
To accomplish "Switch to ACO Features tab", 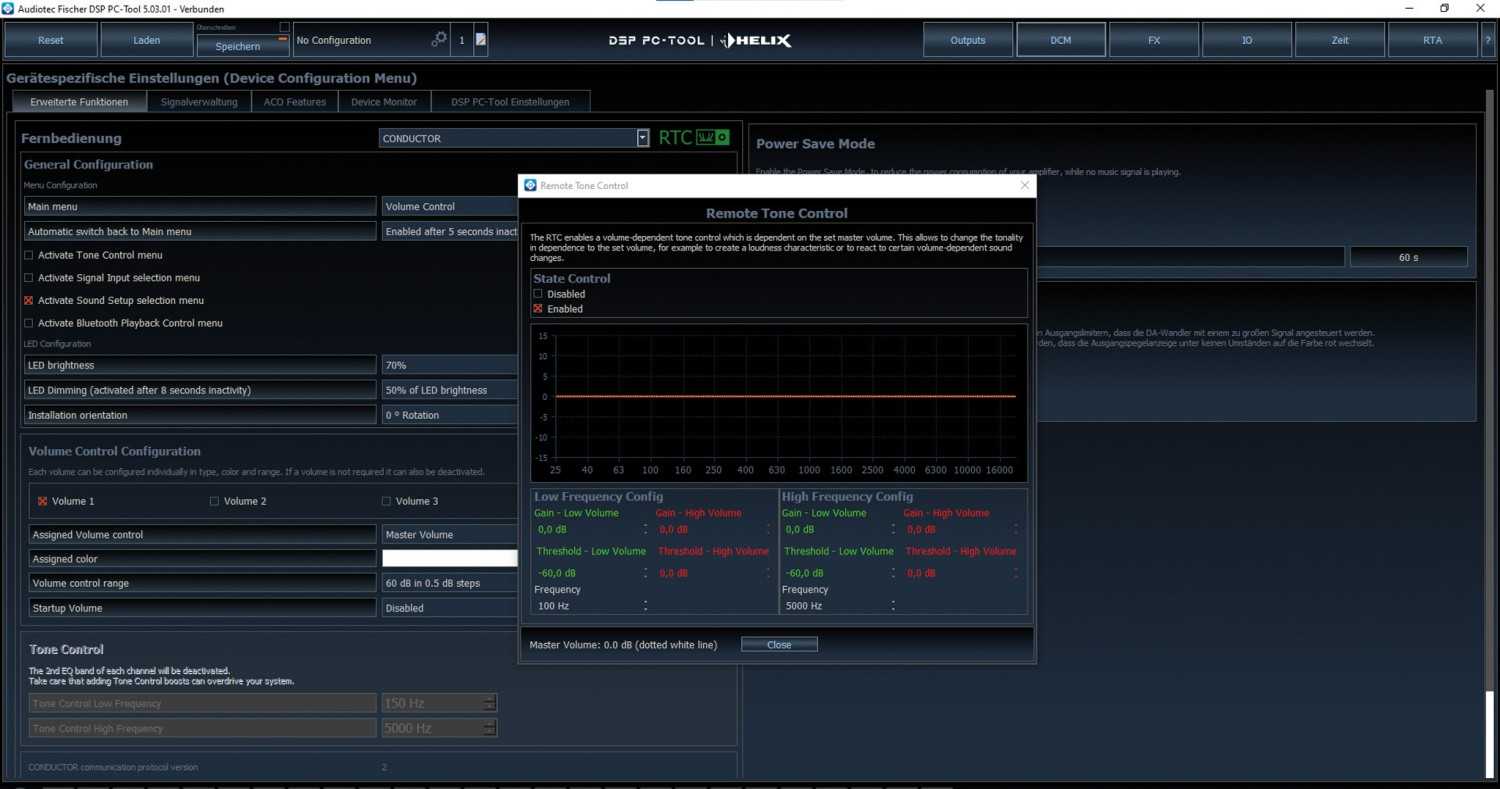I will pos(295,102).
